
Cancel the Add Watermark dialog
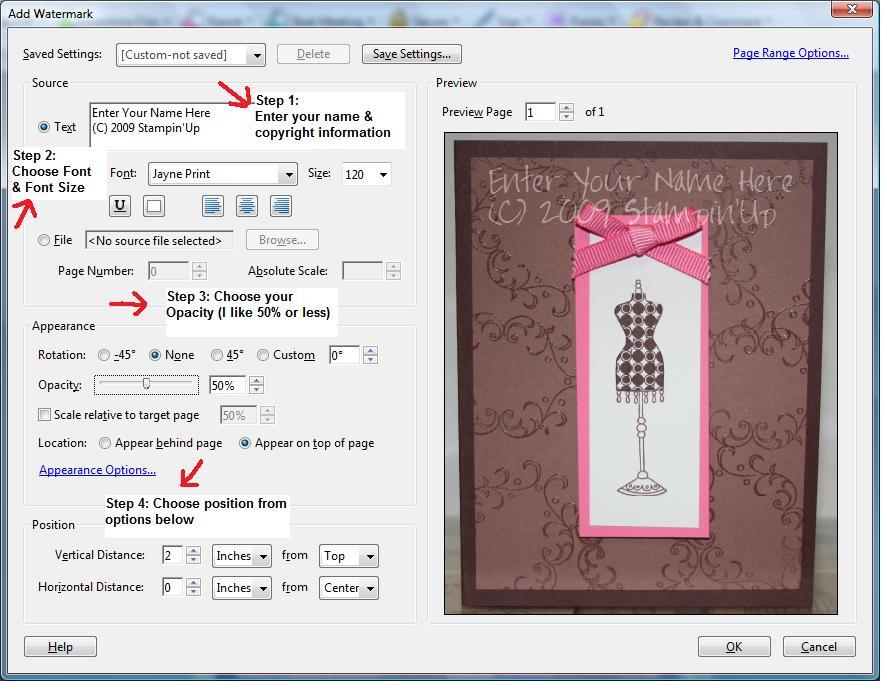(x=819, y=647)
